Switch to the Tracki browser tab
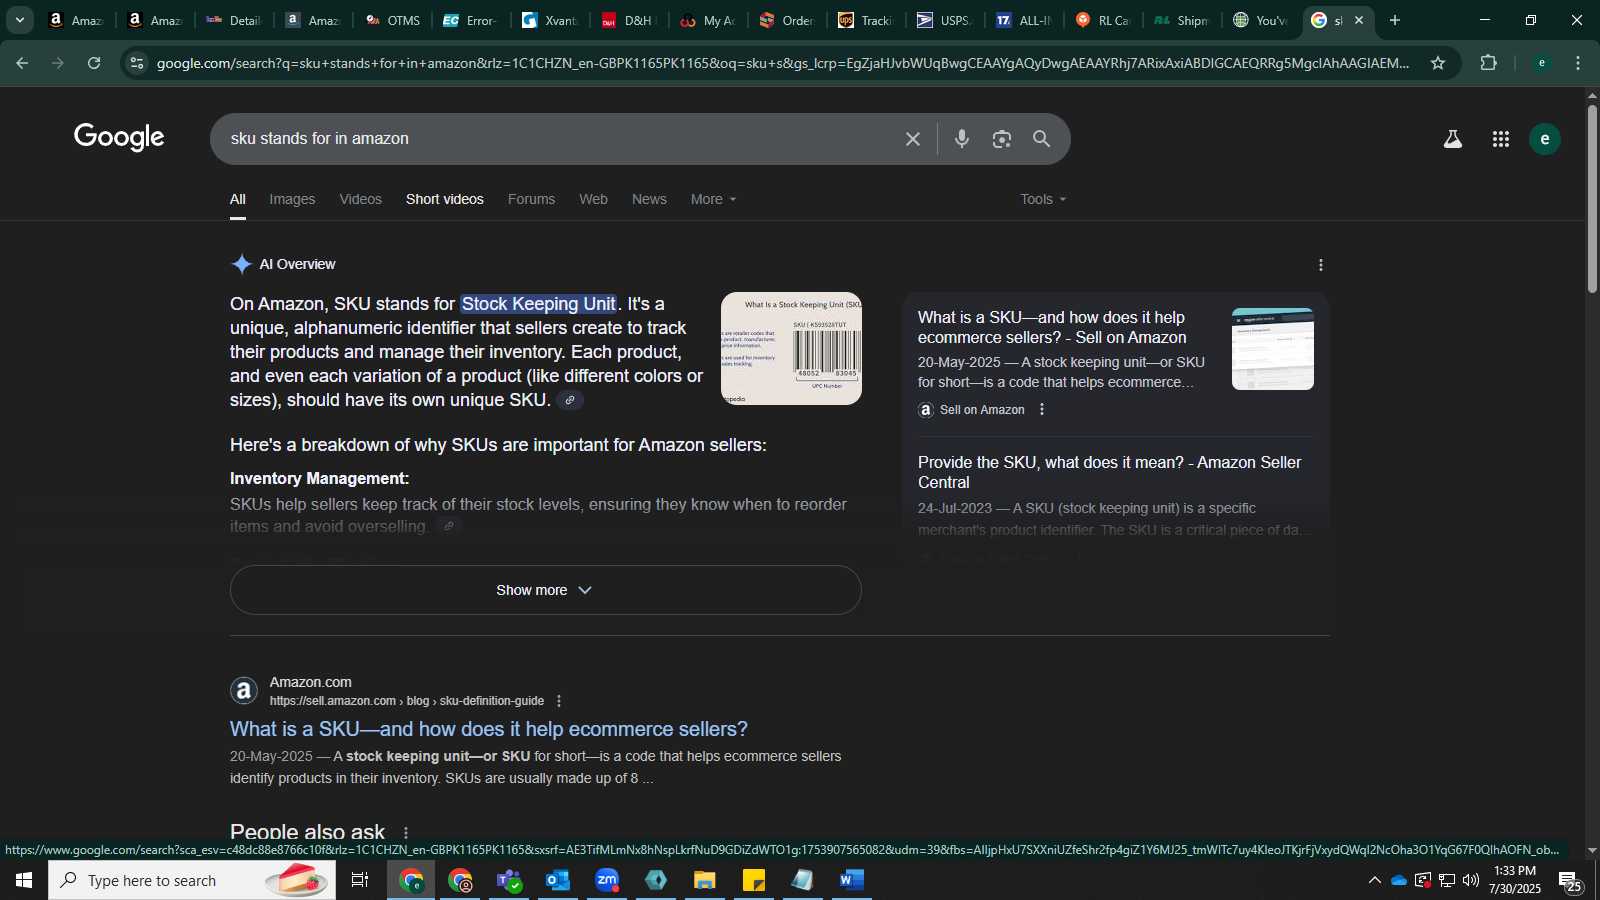Viewport: 1600px width, 900px height. point(866,20)
